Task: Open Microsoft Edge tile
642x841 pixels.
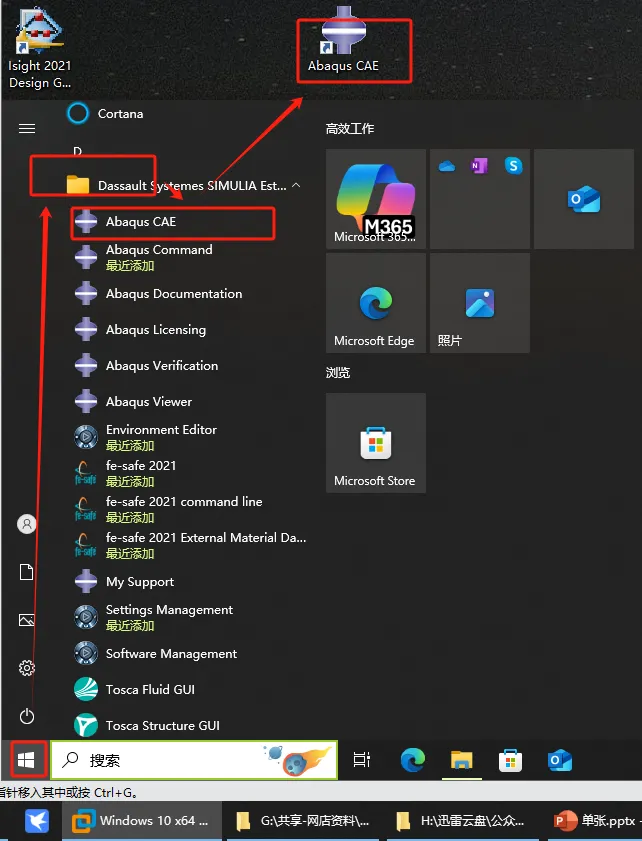Action: tap(375, 303)
